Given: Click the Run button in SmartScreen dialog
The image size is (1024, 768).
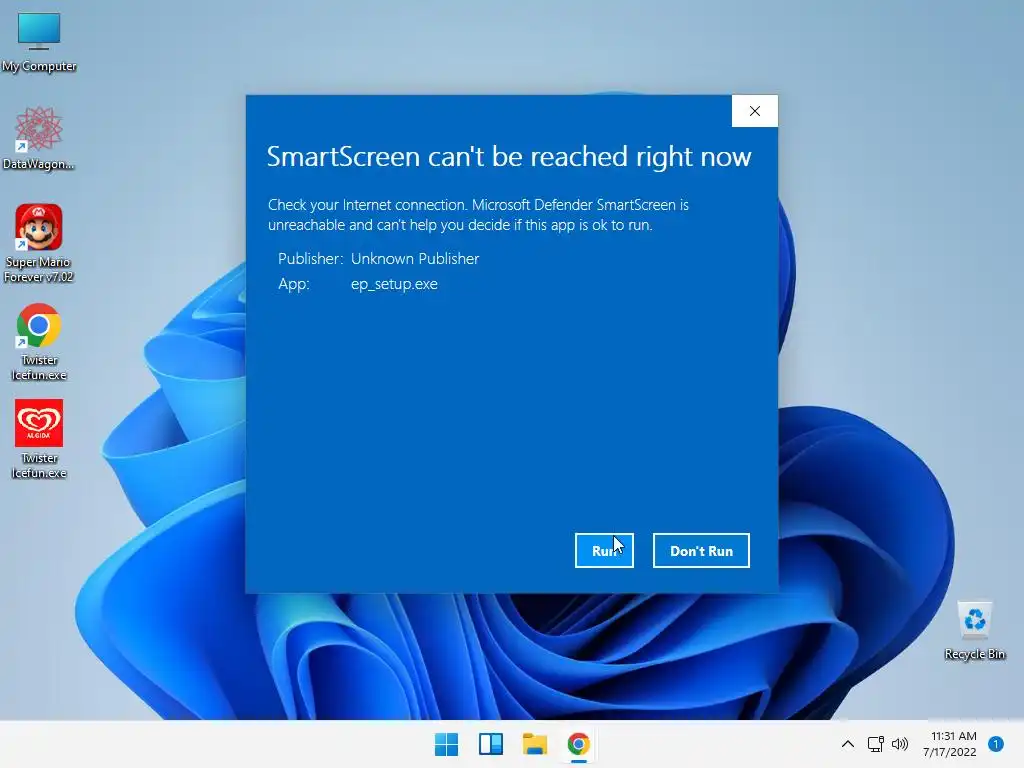Looking at the screenshot, I should 604,551.
